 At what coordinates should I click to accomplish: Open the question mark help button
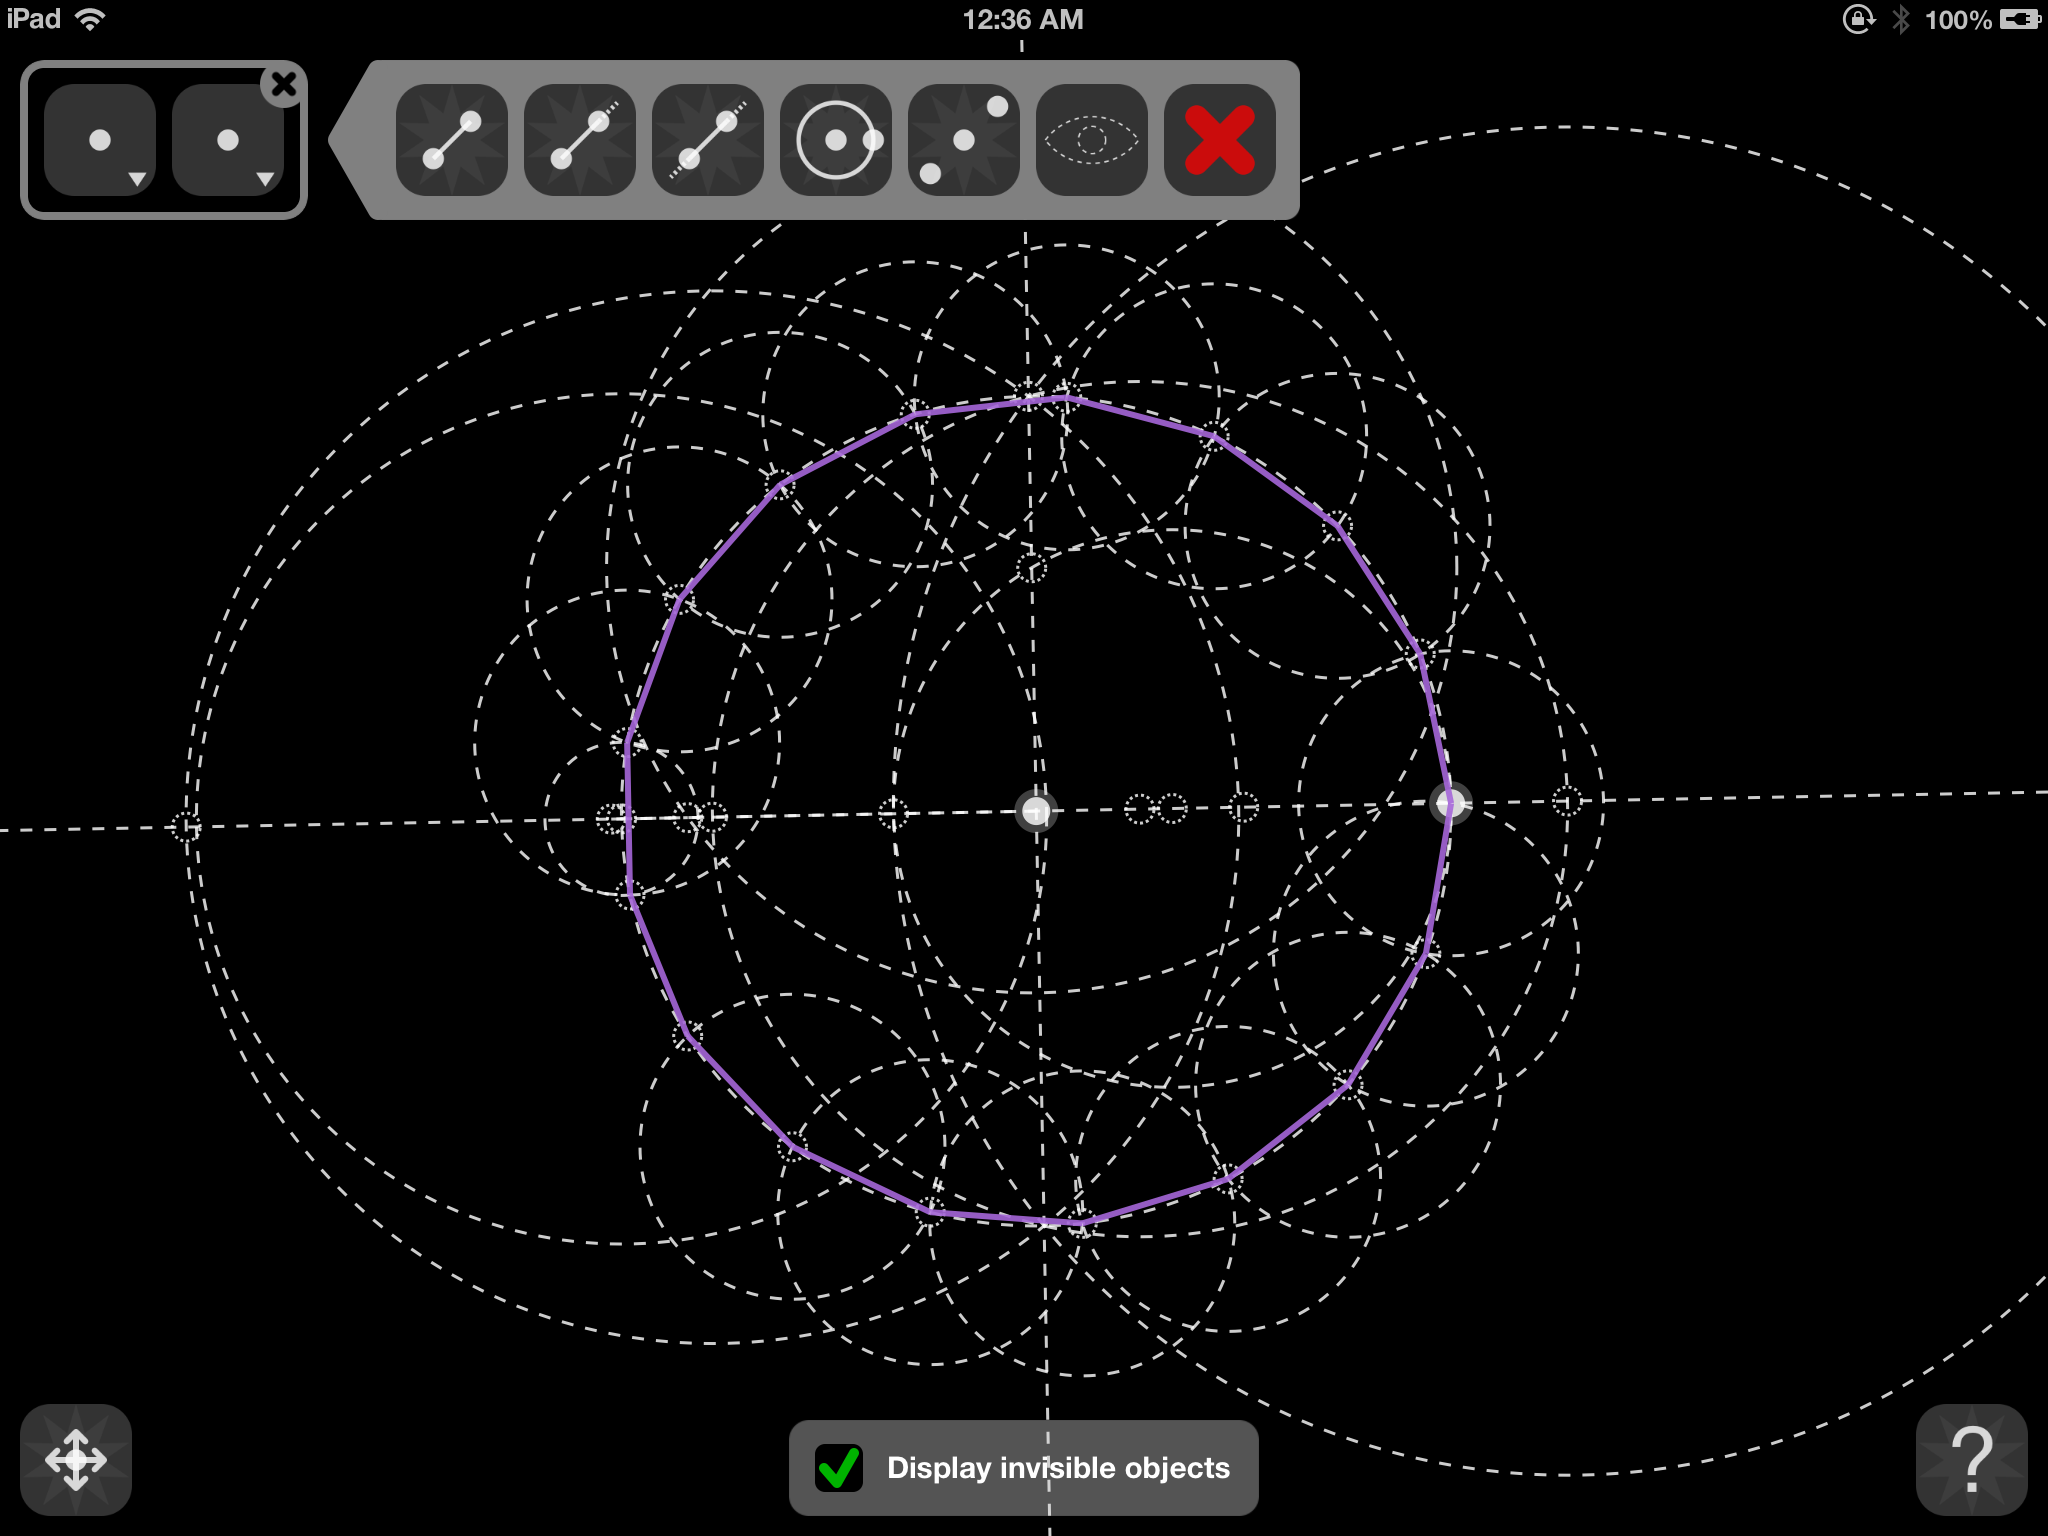pyautogui.click(x=1971, y=1459)
